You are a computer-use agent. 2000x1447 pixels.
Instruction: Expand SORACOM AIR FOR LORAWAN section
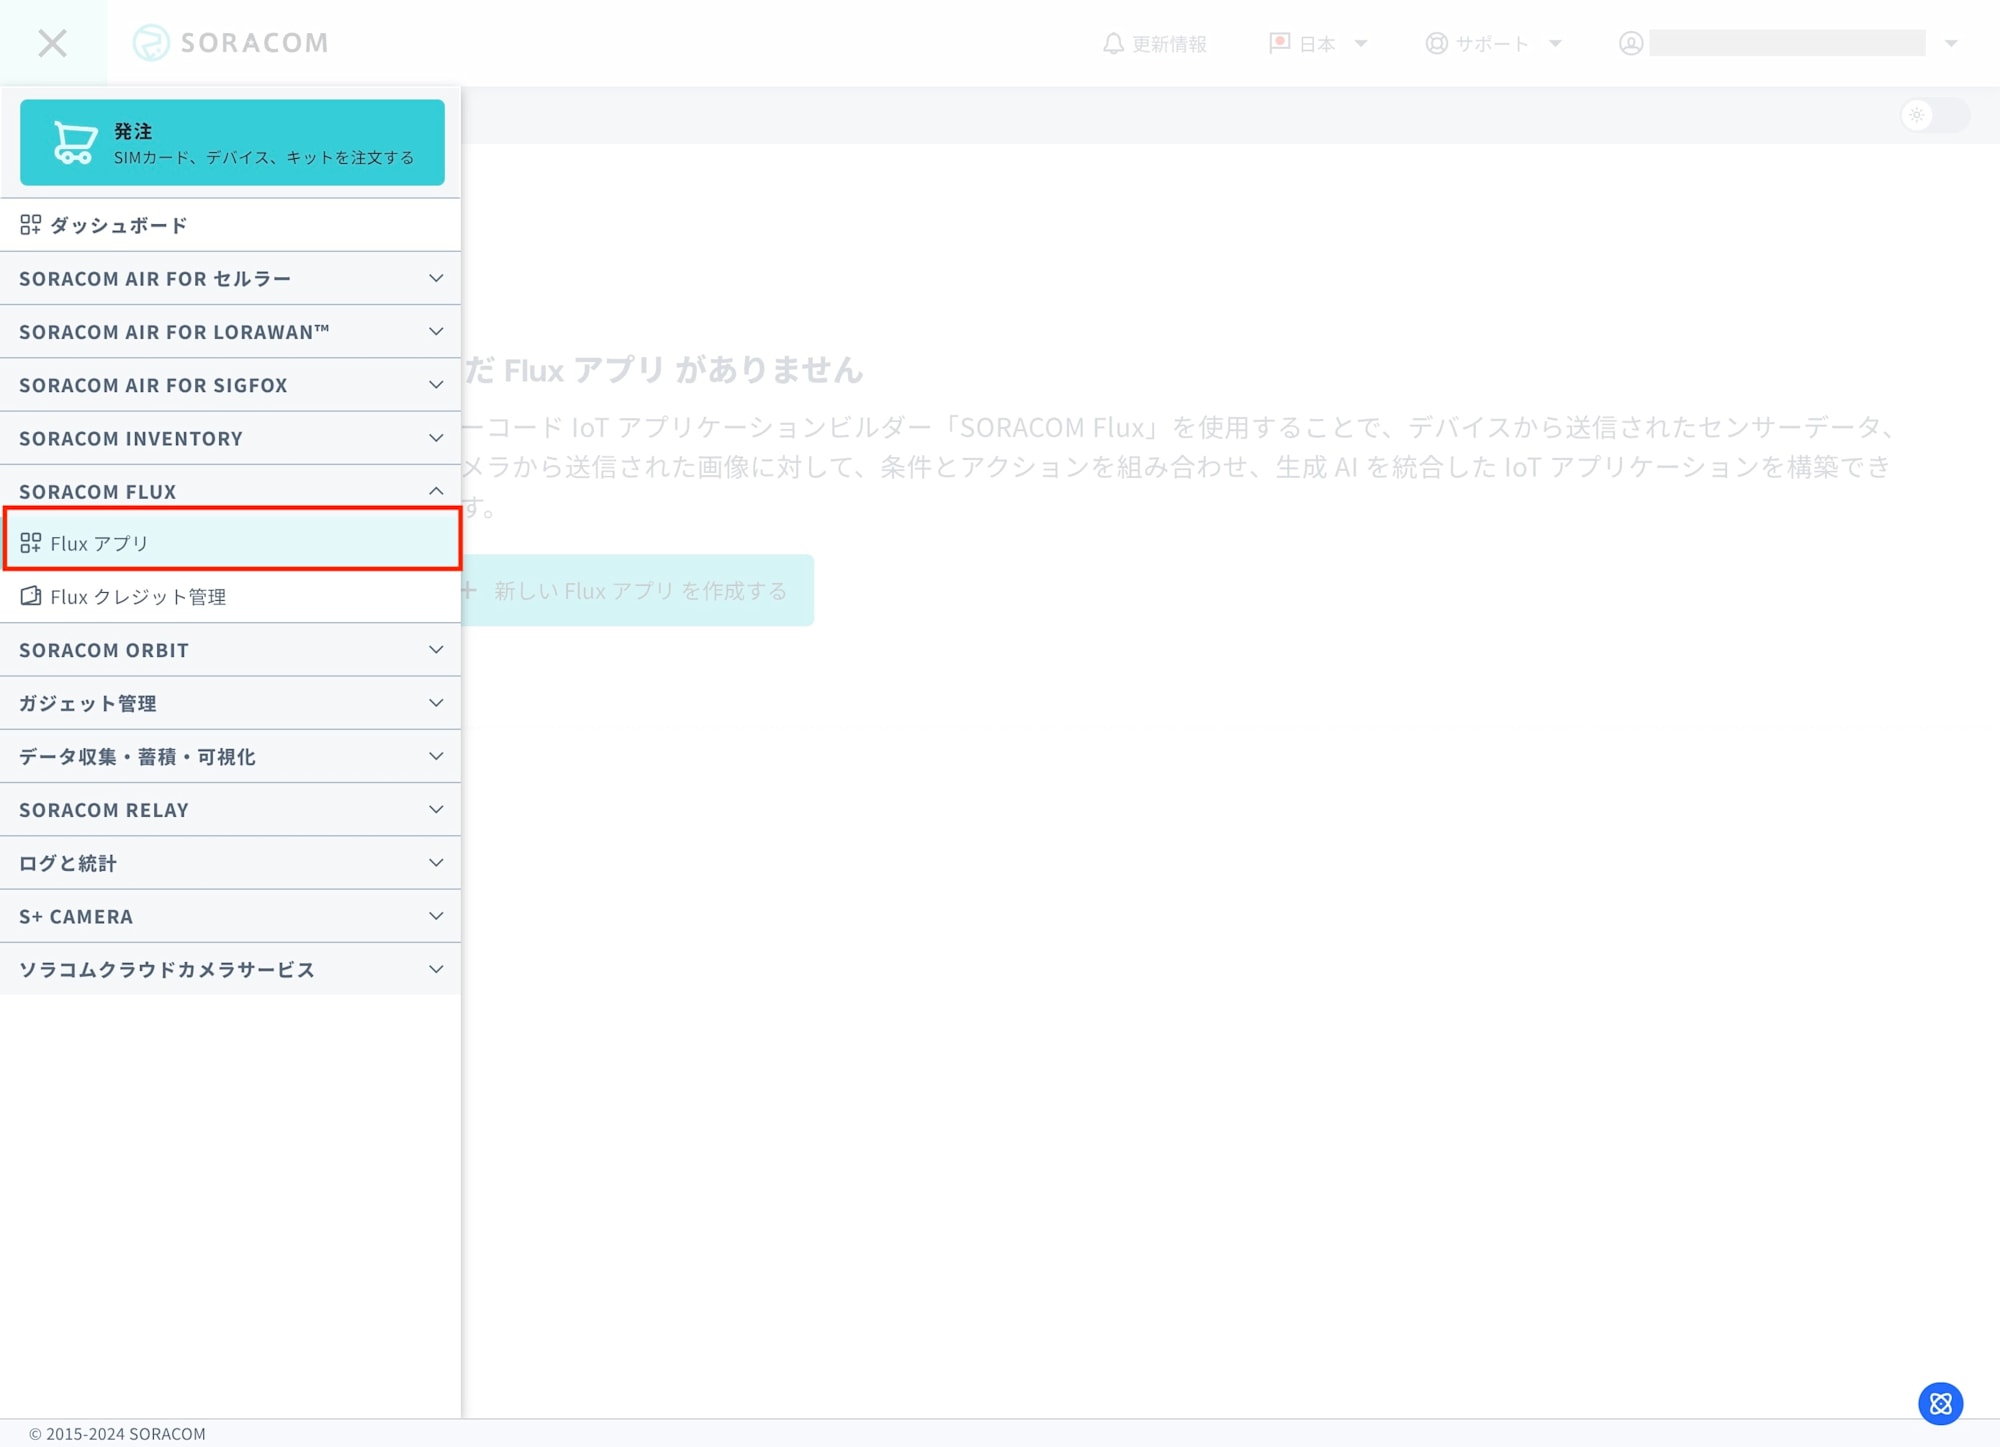(x=230, y=331)
